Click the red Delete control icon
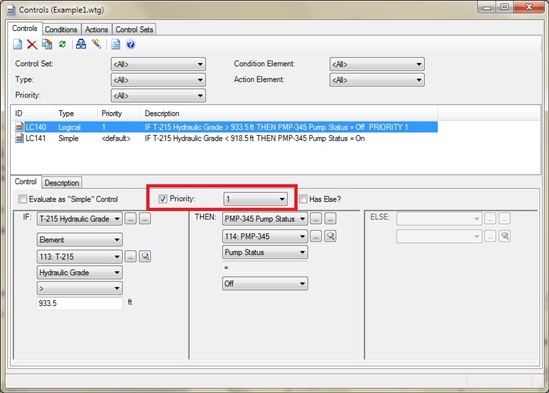This screenshot has height=393, width=549. click(x=32, y=44)
